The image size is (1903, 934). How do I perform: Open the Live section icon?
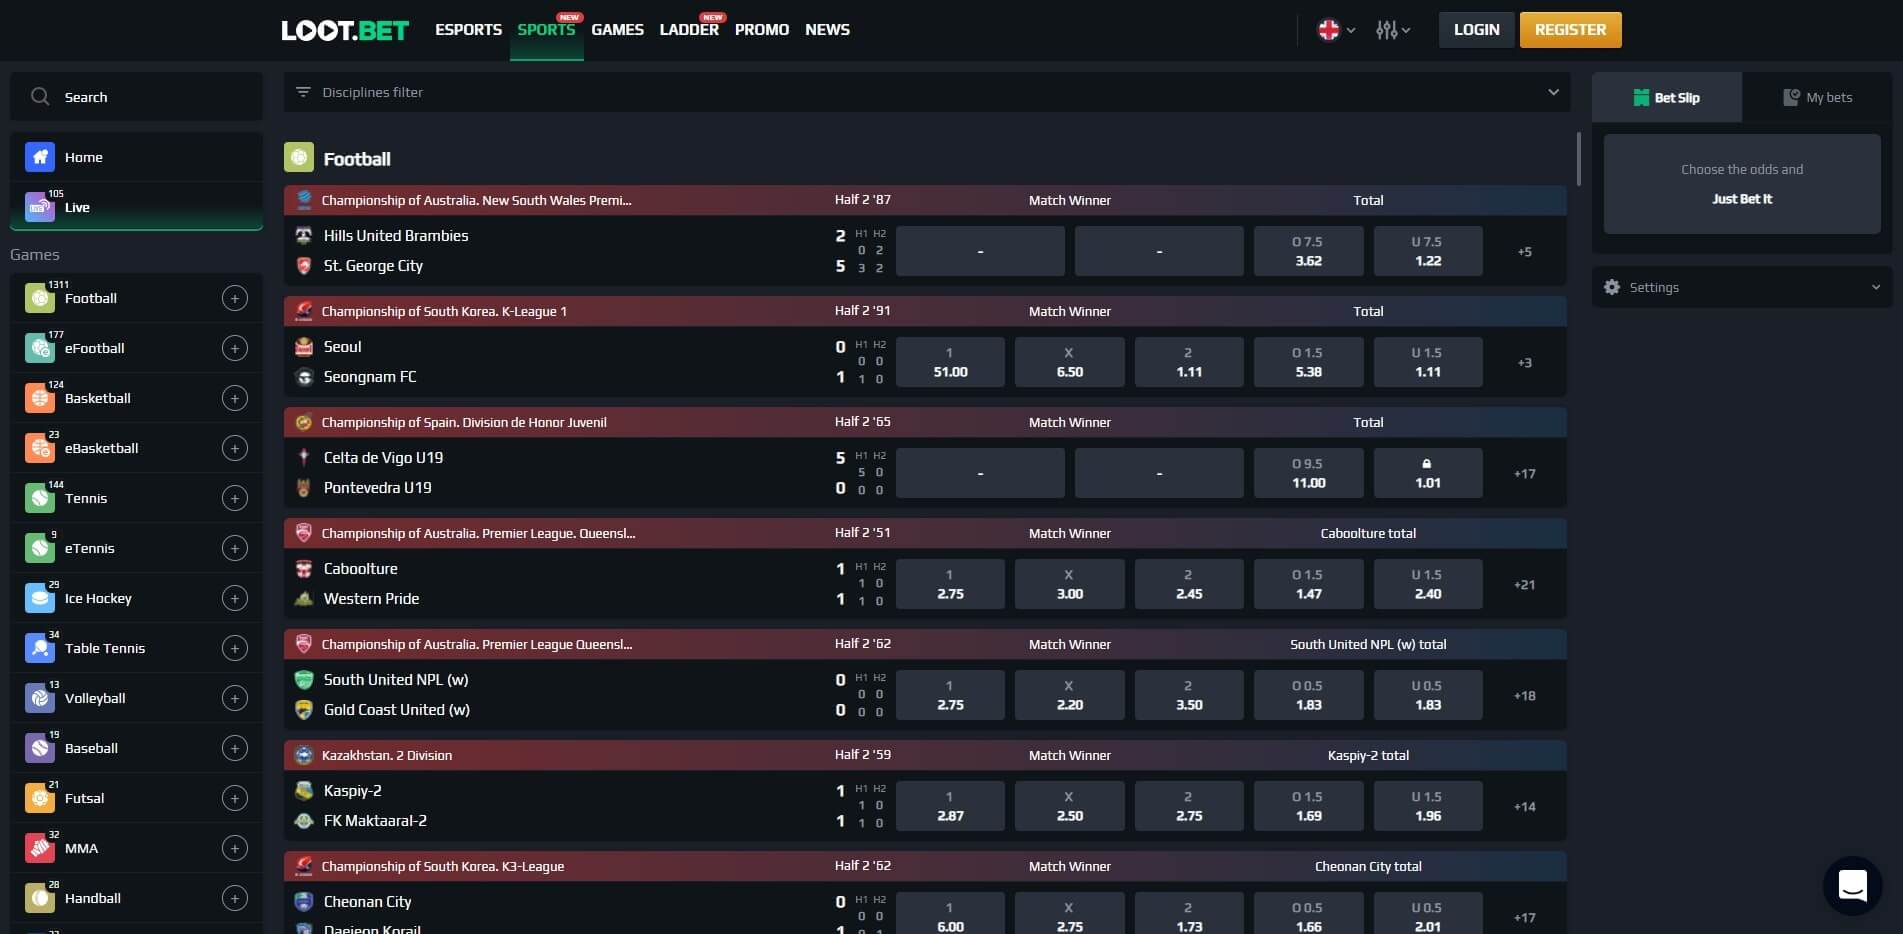click(x=40, y=207)
